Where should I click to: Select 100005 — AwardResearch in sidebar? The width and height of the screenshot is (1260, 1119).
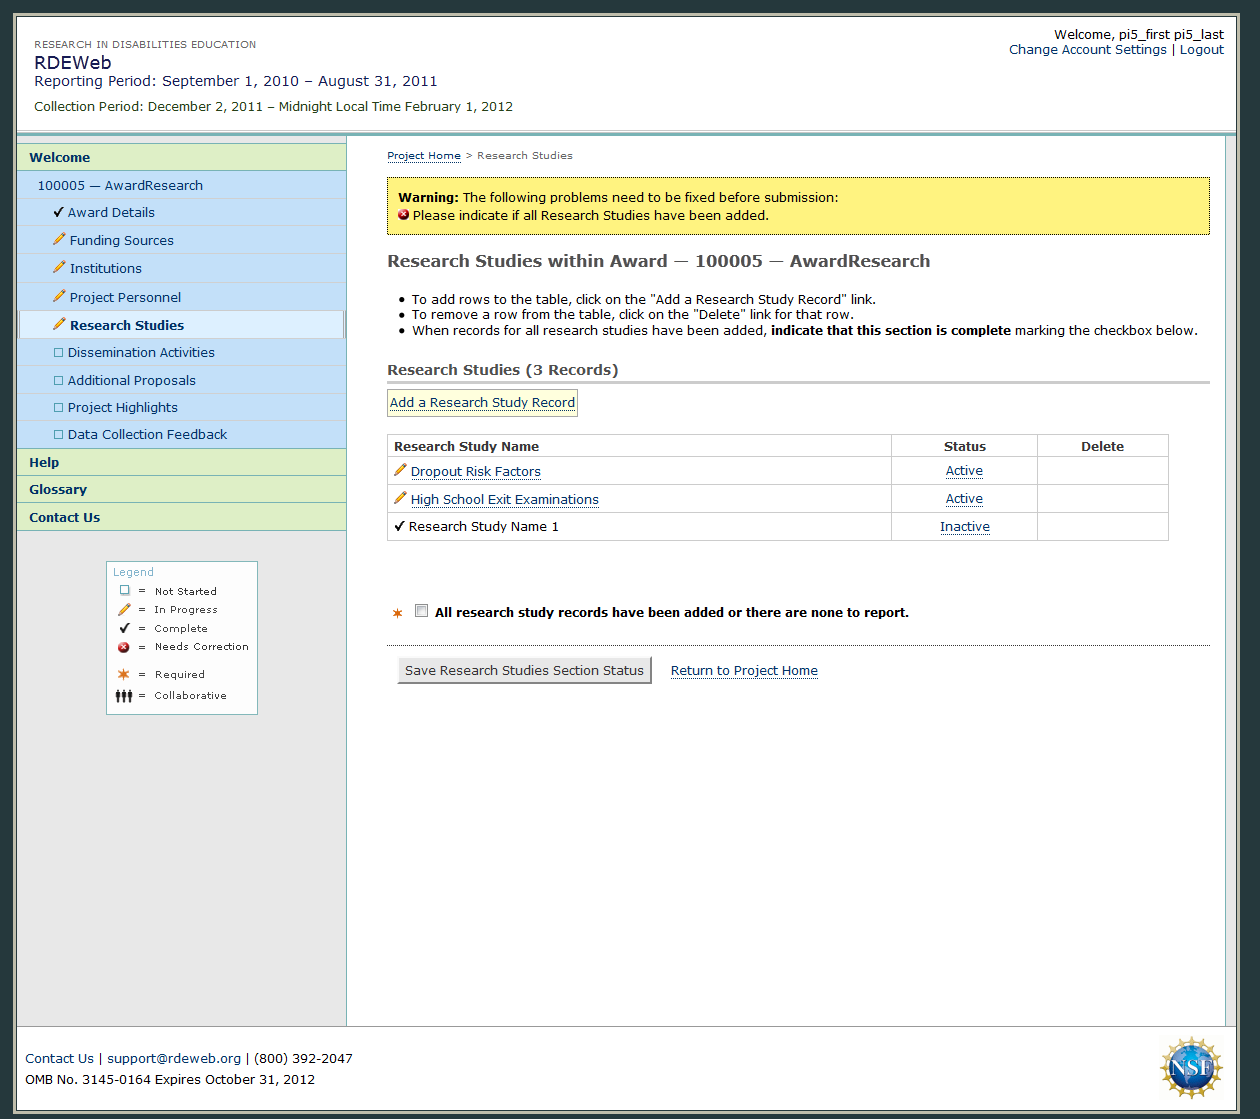[x=120, y=185]
